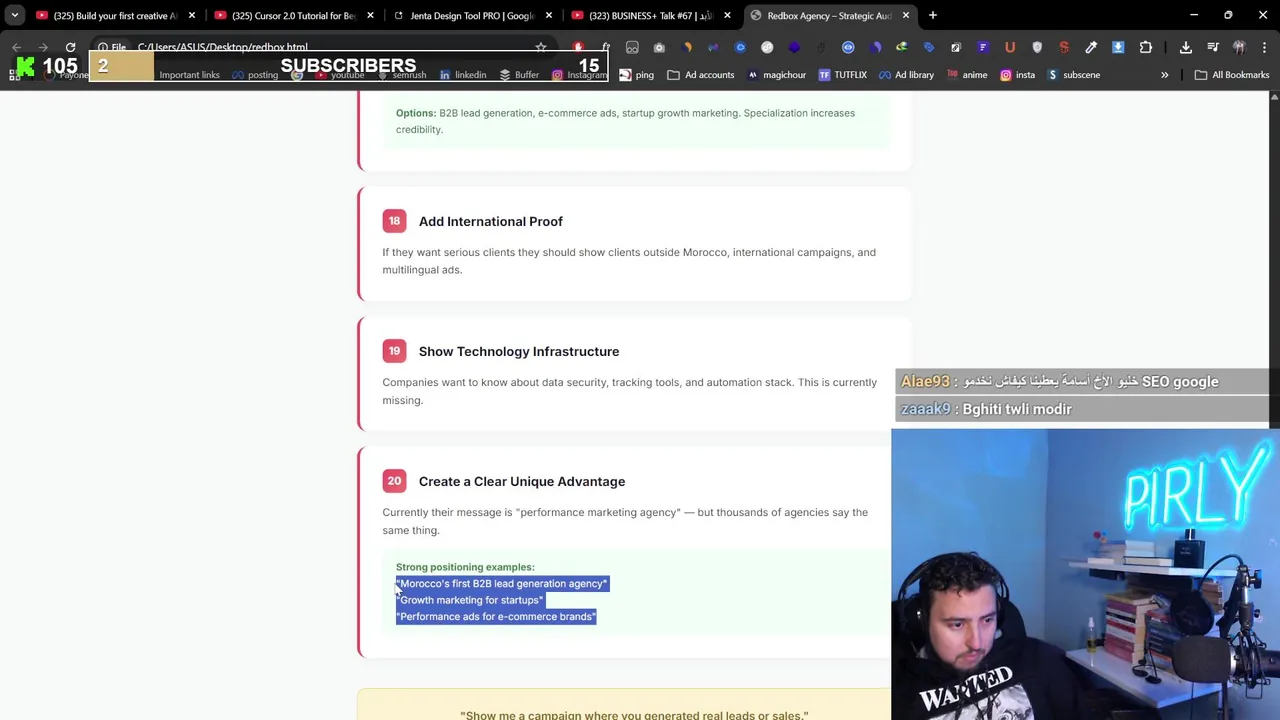Close the Jenta Design Tool PRO tab
1280x720 pixels.
pyautogui.click(x=549, y=15)
